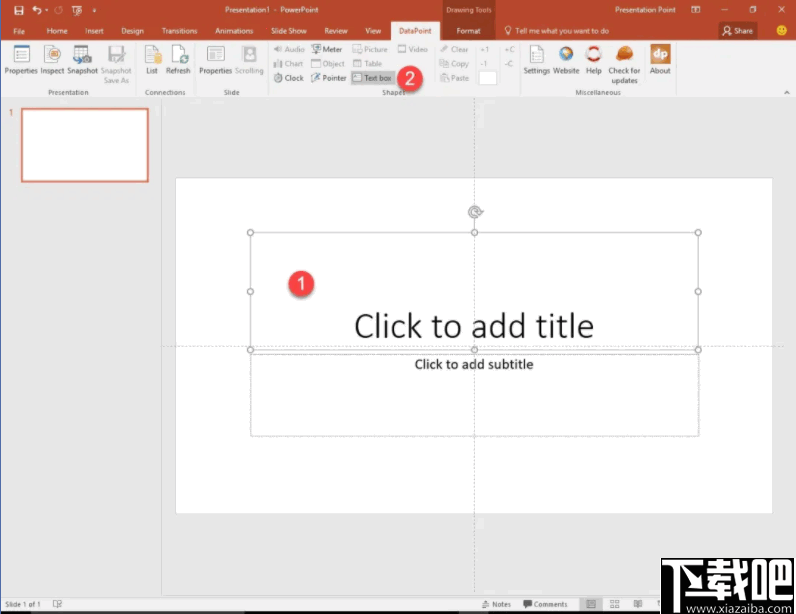Switch to the Review tab
Viewport: 796px width, 614px height.
(336, 31)
